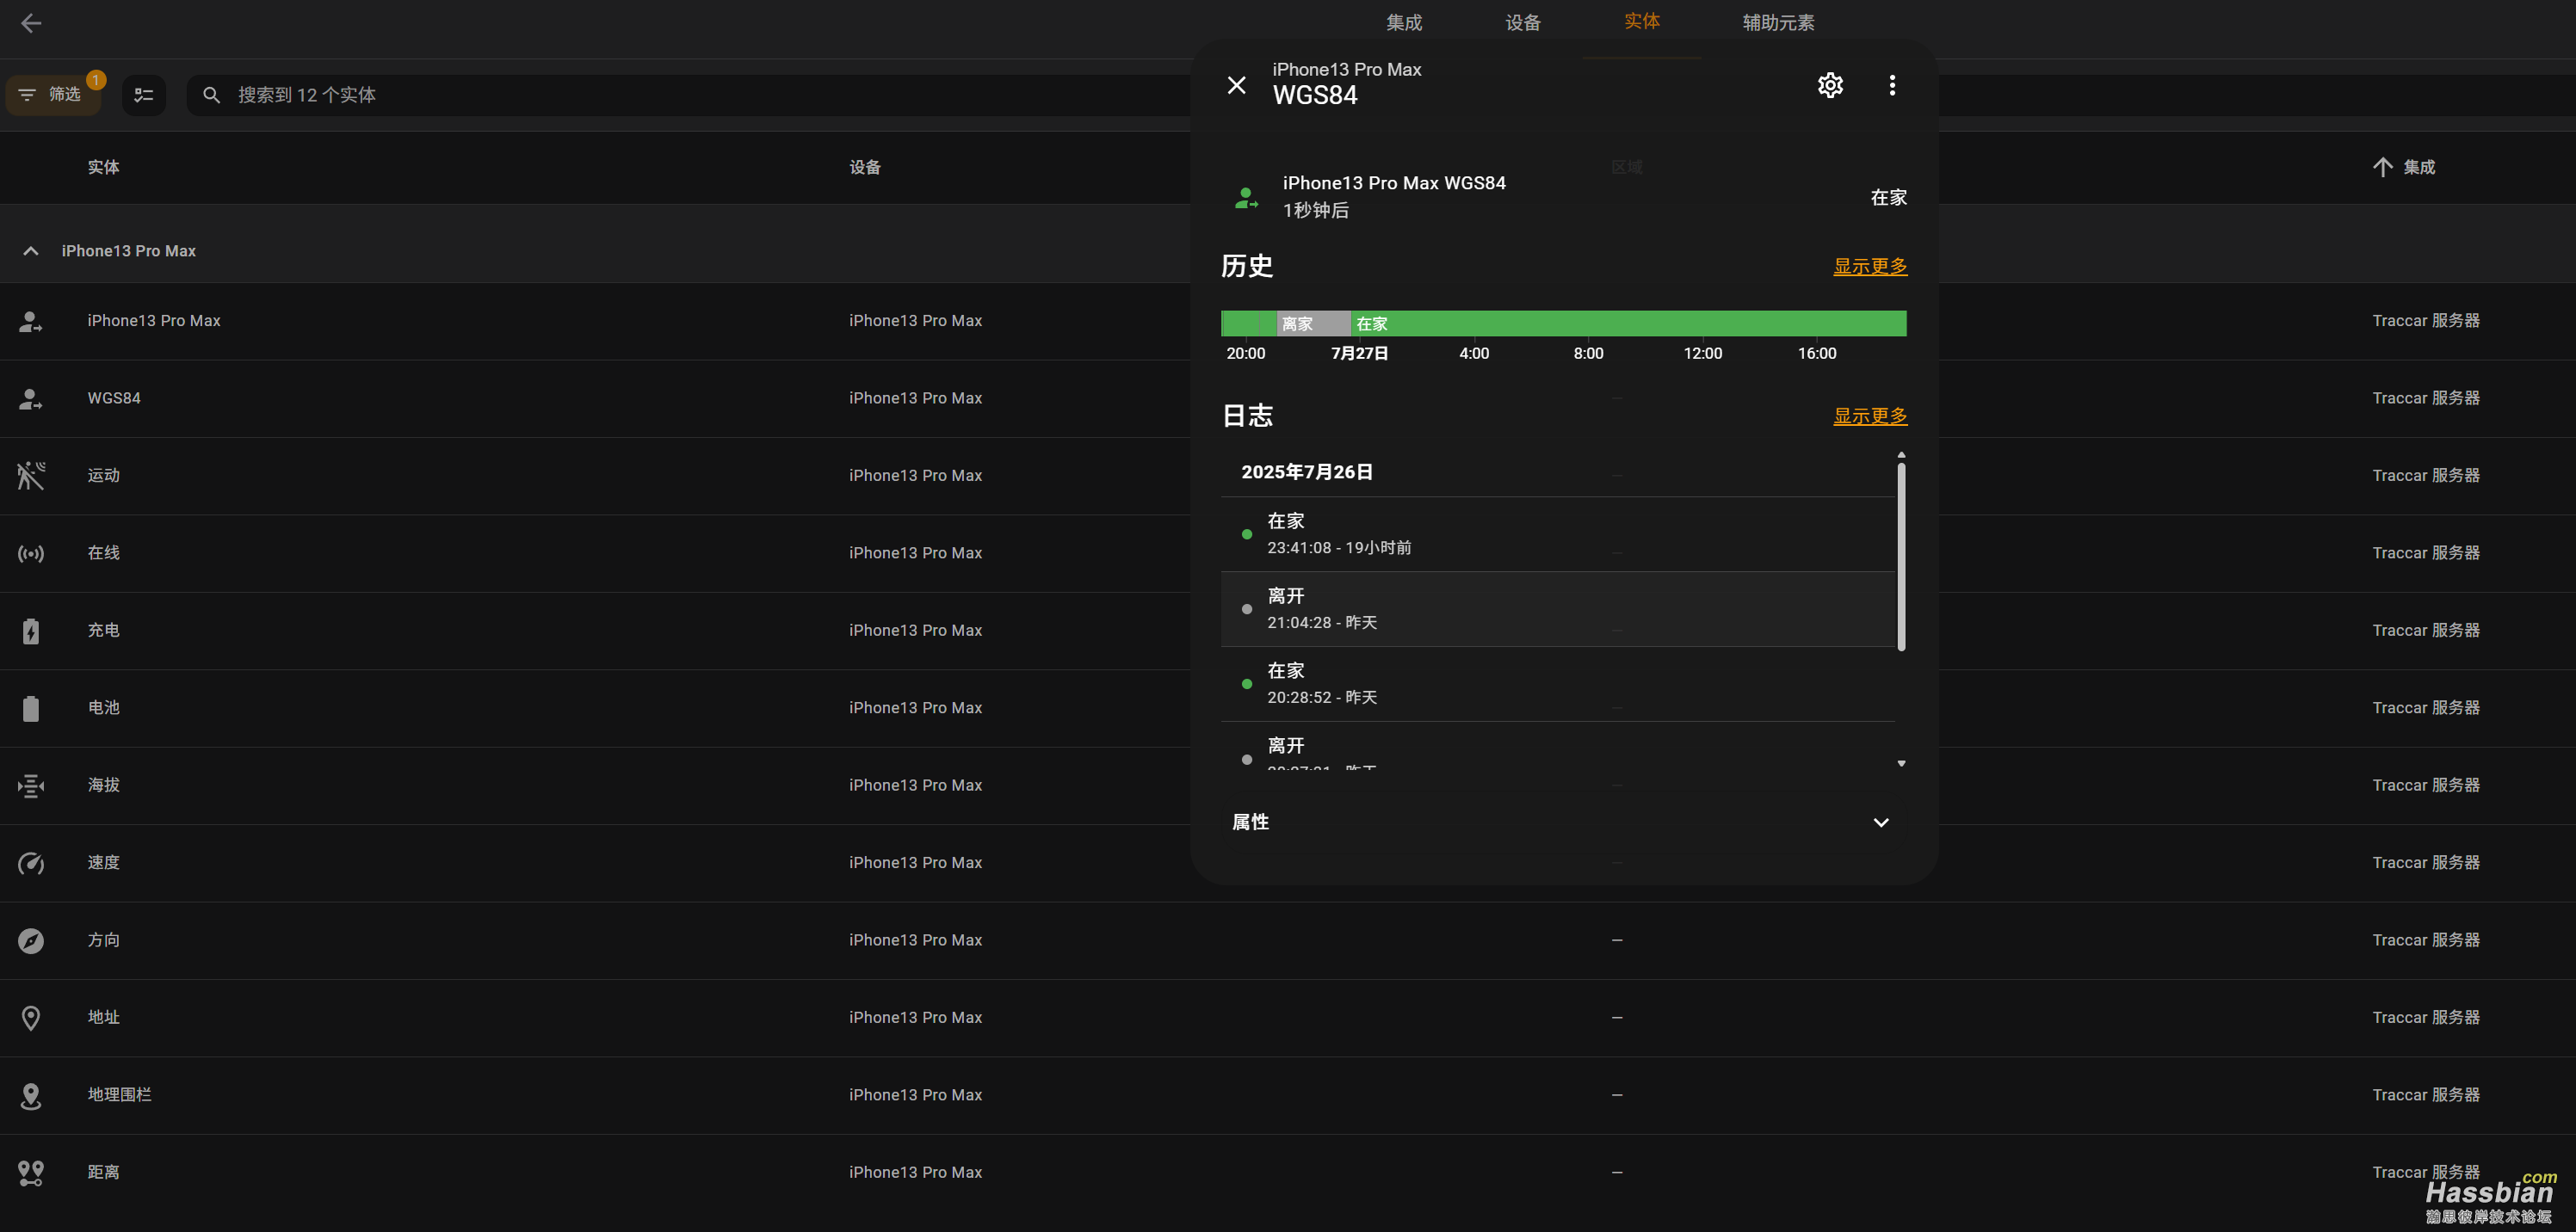Select the 离开 21:04:28 log entry
Screen dimensions: 2576x1232
1558,609
